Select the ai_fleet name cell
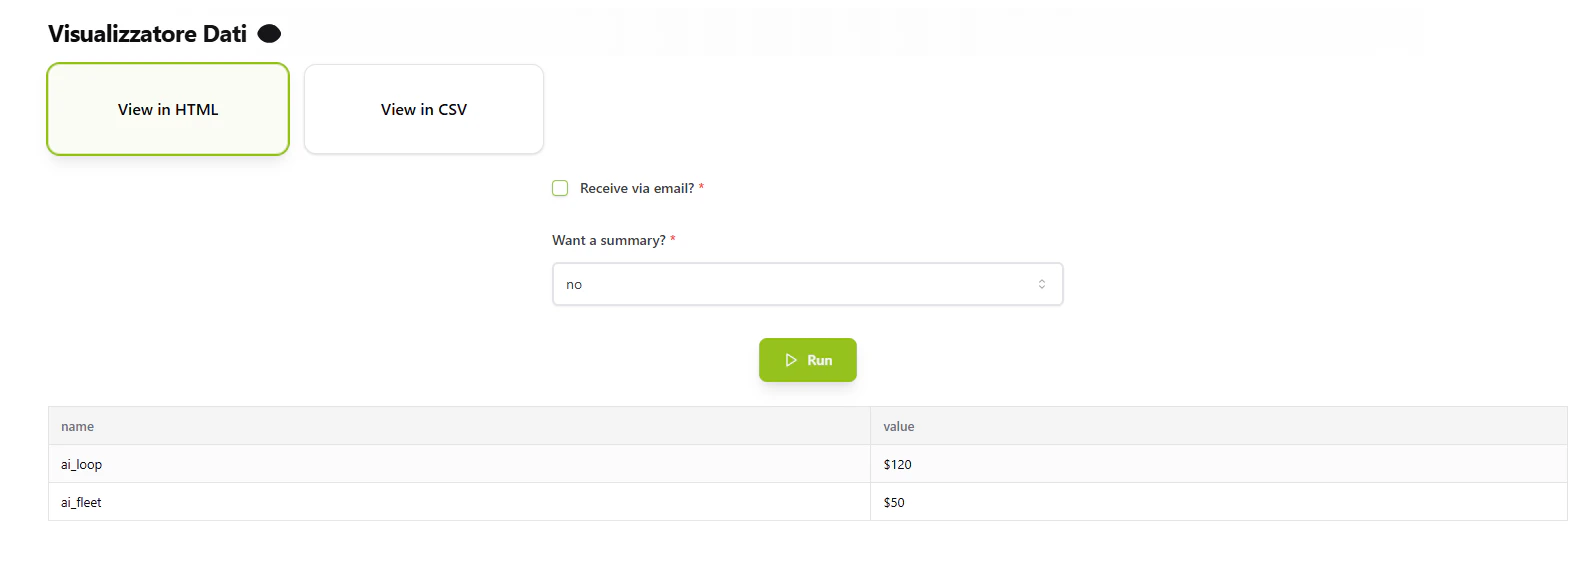 pos(80,502)
